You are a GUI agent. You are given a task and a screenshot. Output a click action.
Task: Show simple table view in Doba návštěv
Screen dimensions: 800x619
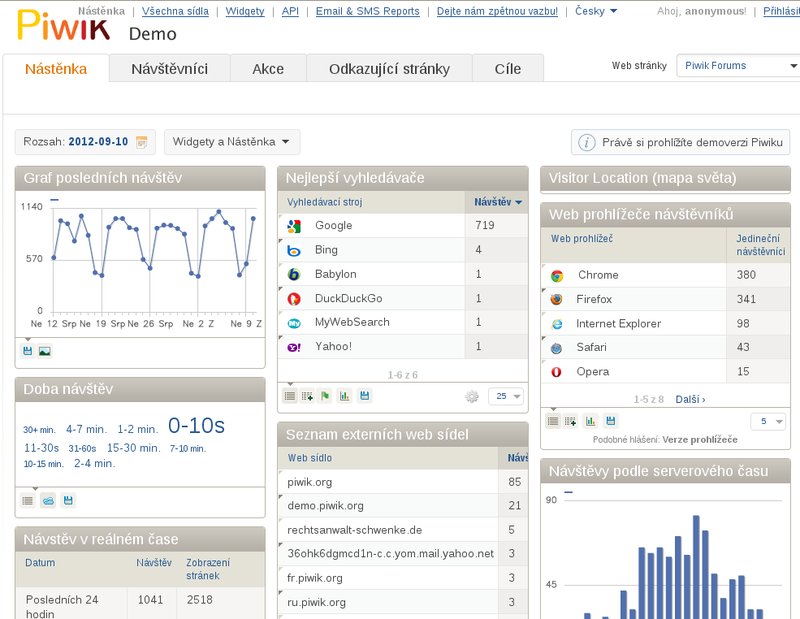point(28,501)
